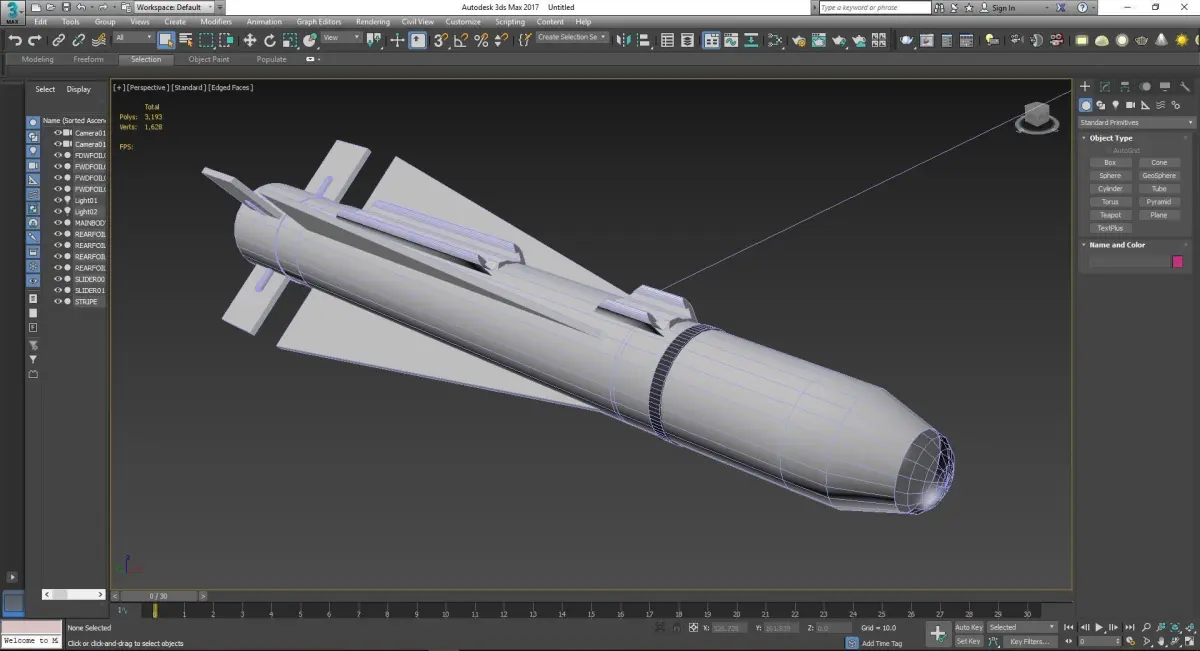Open the reference coordinate View dropdown
1200x651 pixels.
point(341,38)
